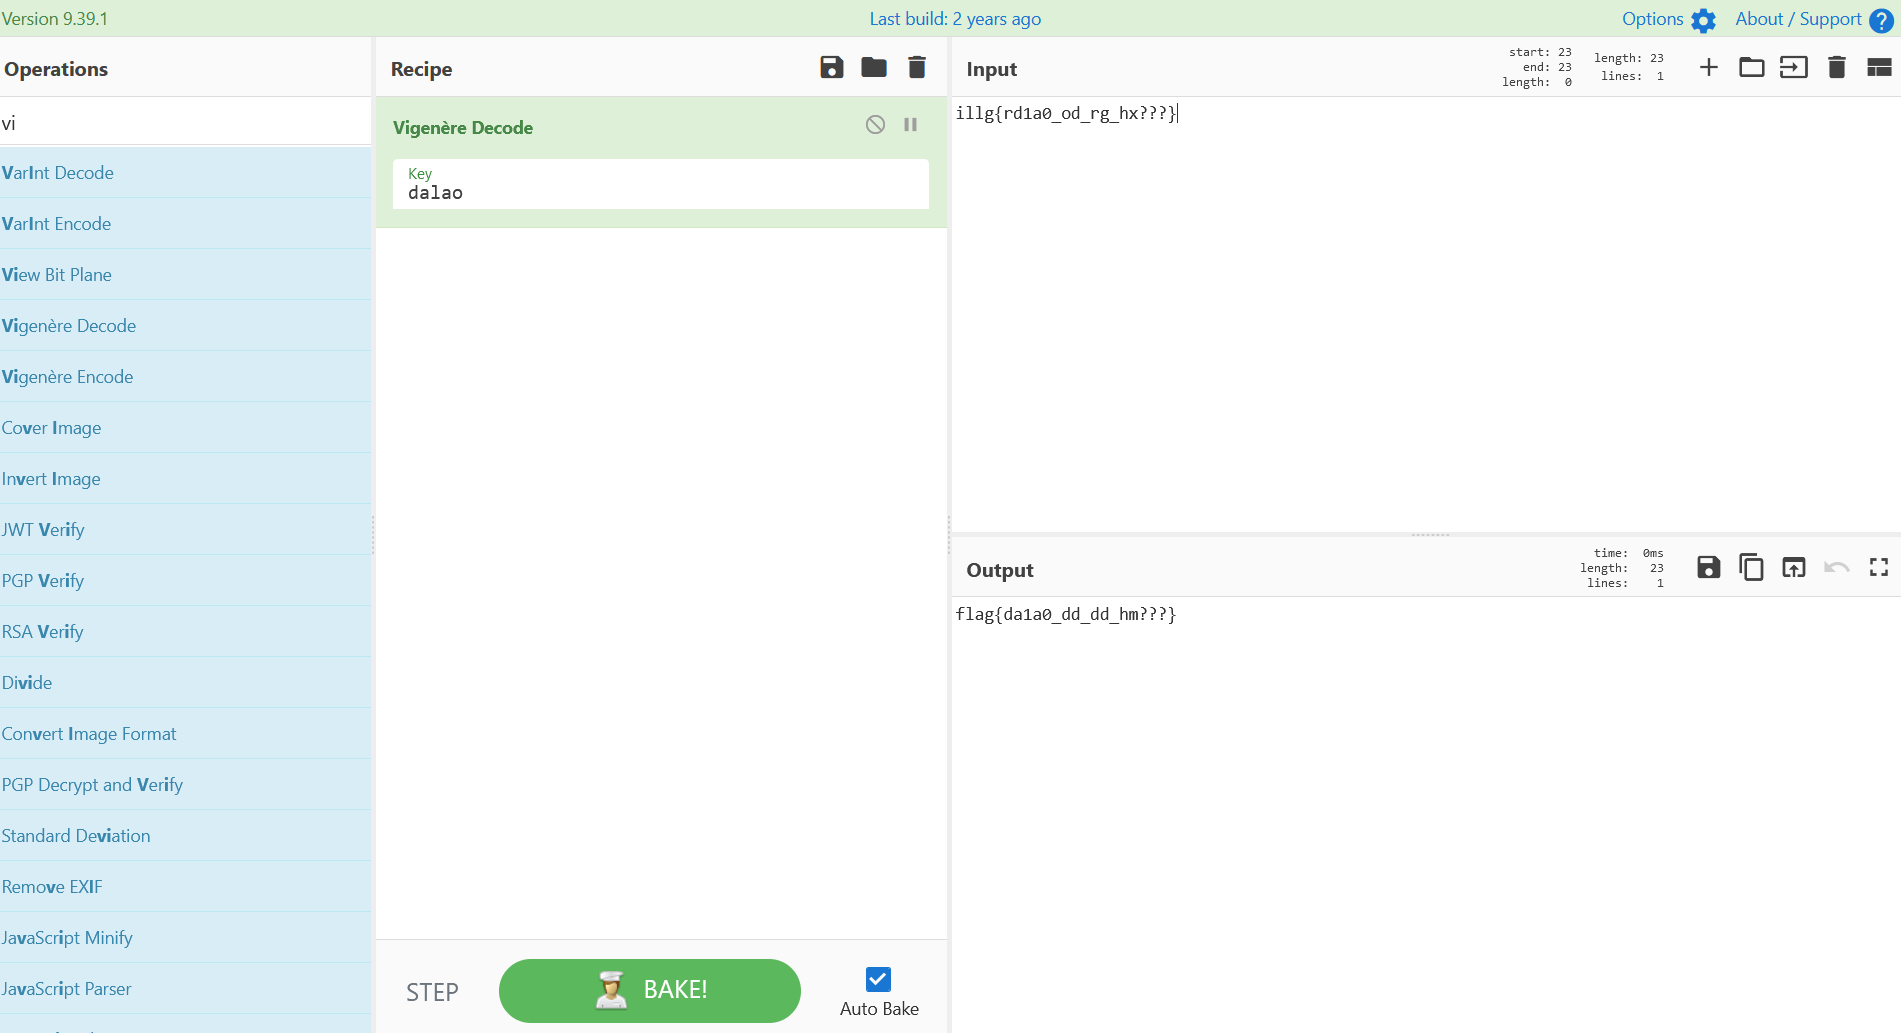Open About / Support link
This screenshot has width=1901, height=1033.
(1798, 19)
